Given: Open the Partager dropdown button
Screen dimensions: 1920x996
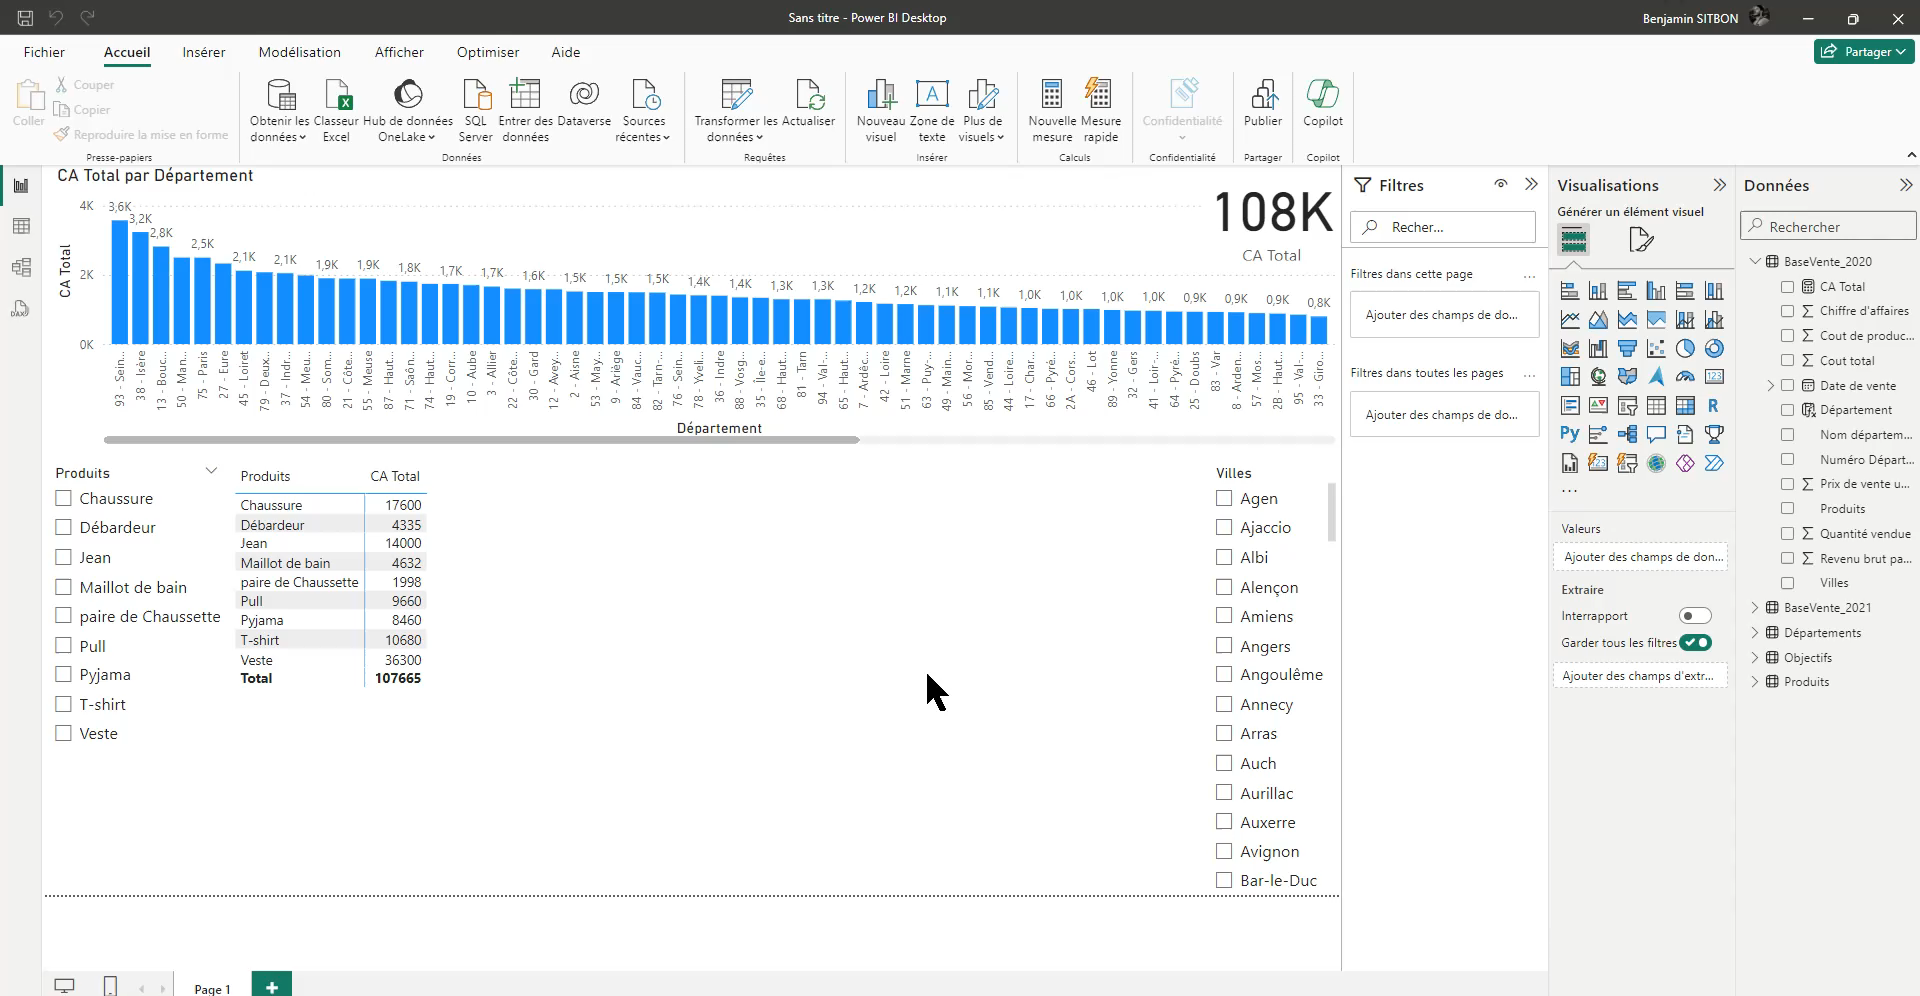Looking at the screenshot, I should 1864,51.
